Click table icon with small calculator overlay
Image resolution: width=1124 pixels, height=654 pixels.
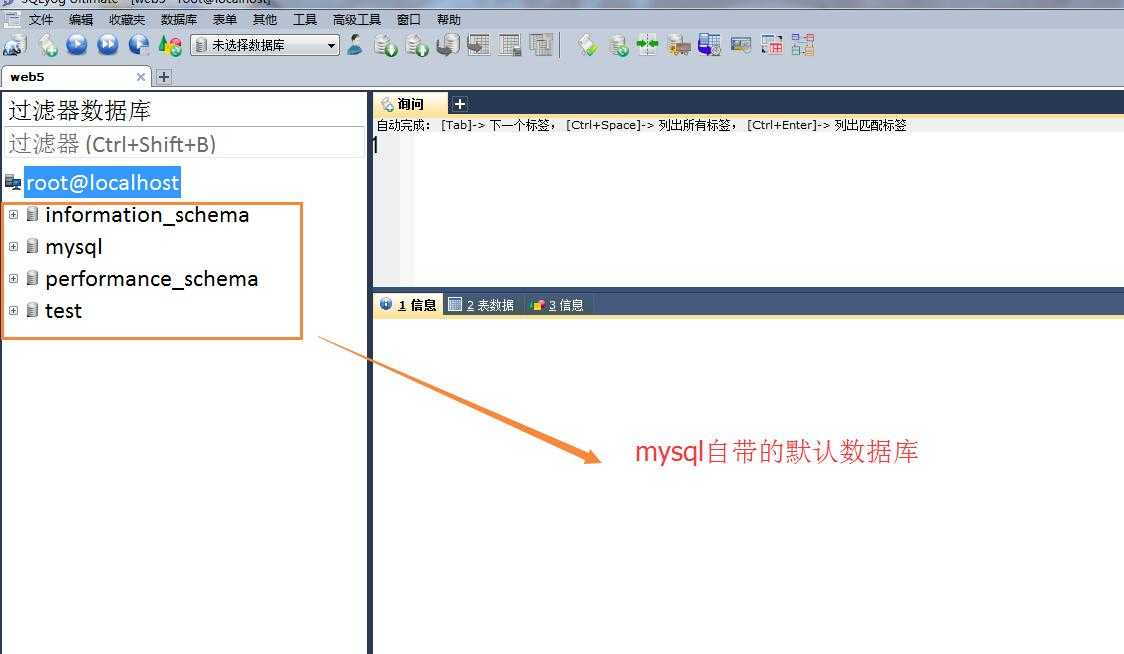click(510, 45)
